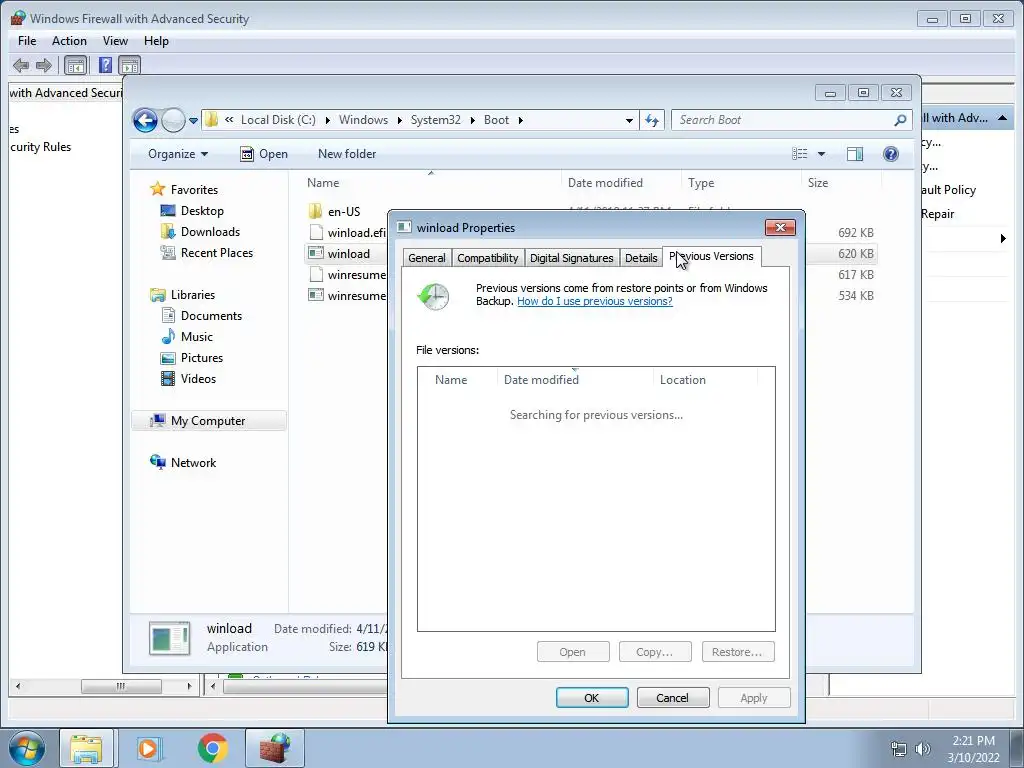Open the File menu

[x=27, y=41]
